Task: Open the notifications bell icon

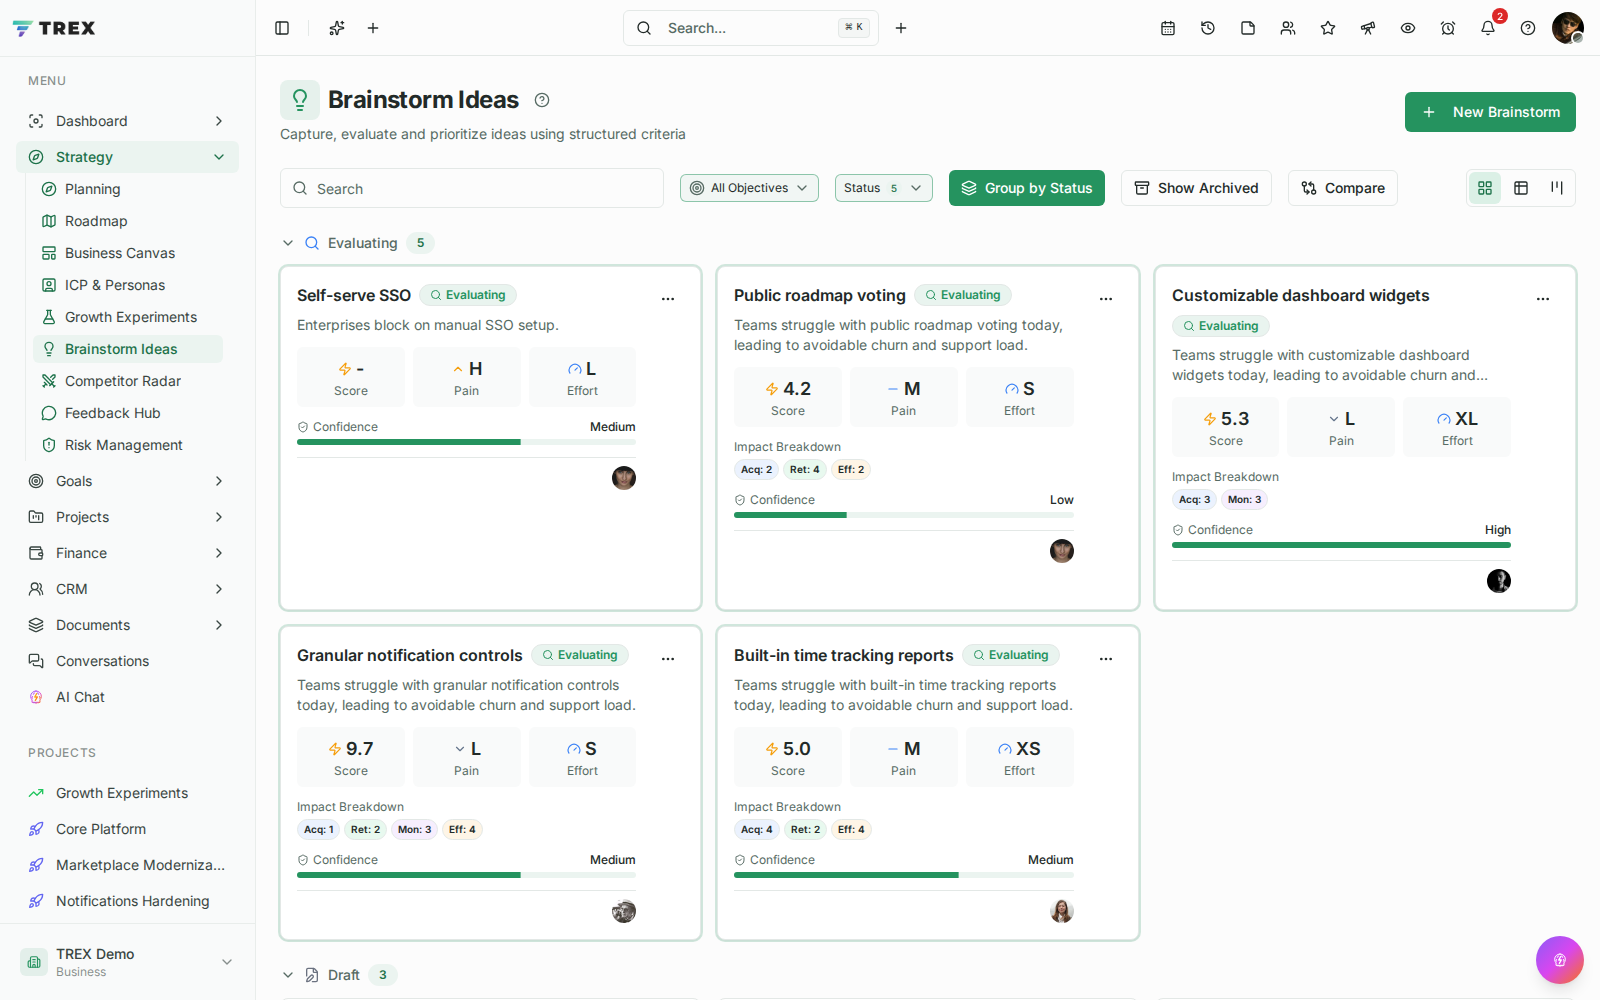Action: [x=1488, y=28]
